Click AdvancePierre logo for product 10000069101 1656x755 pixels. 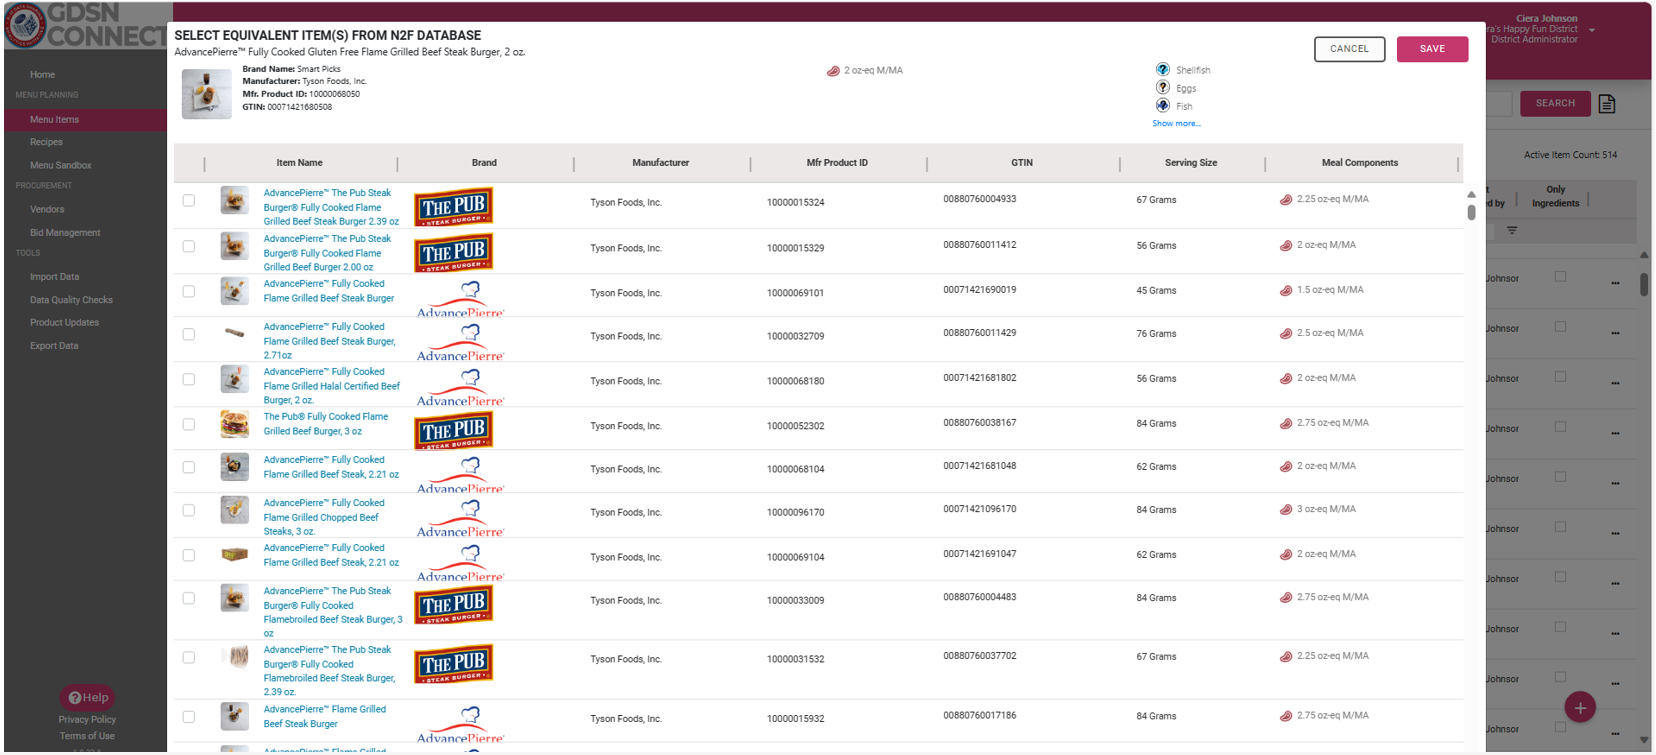pyautogui.click(x=461, y=299)
